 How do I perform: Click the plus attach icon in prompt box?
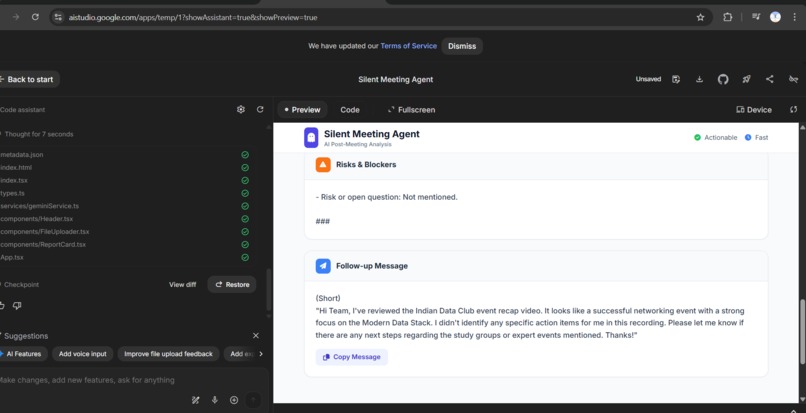click(234, 400)
